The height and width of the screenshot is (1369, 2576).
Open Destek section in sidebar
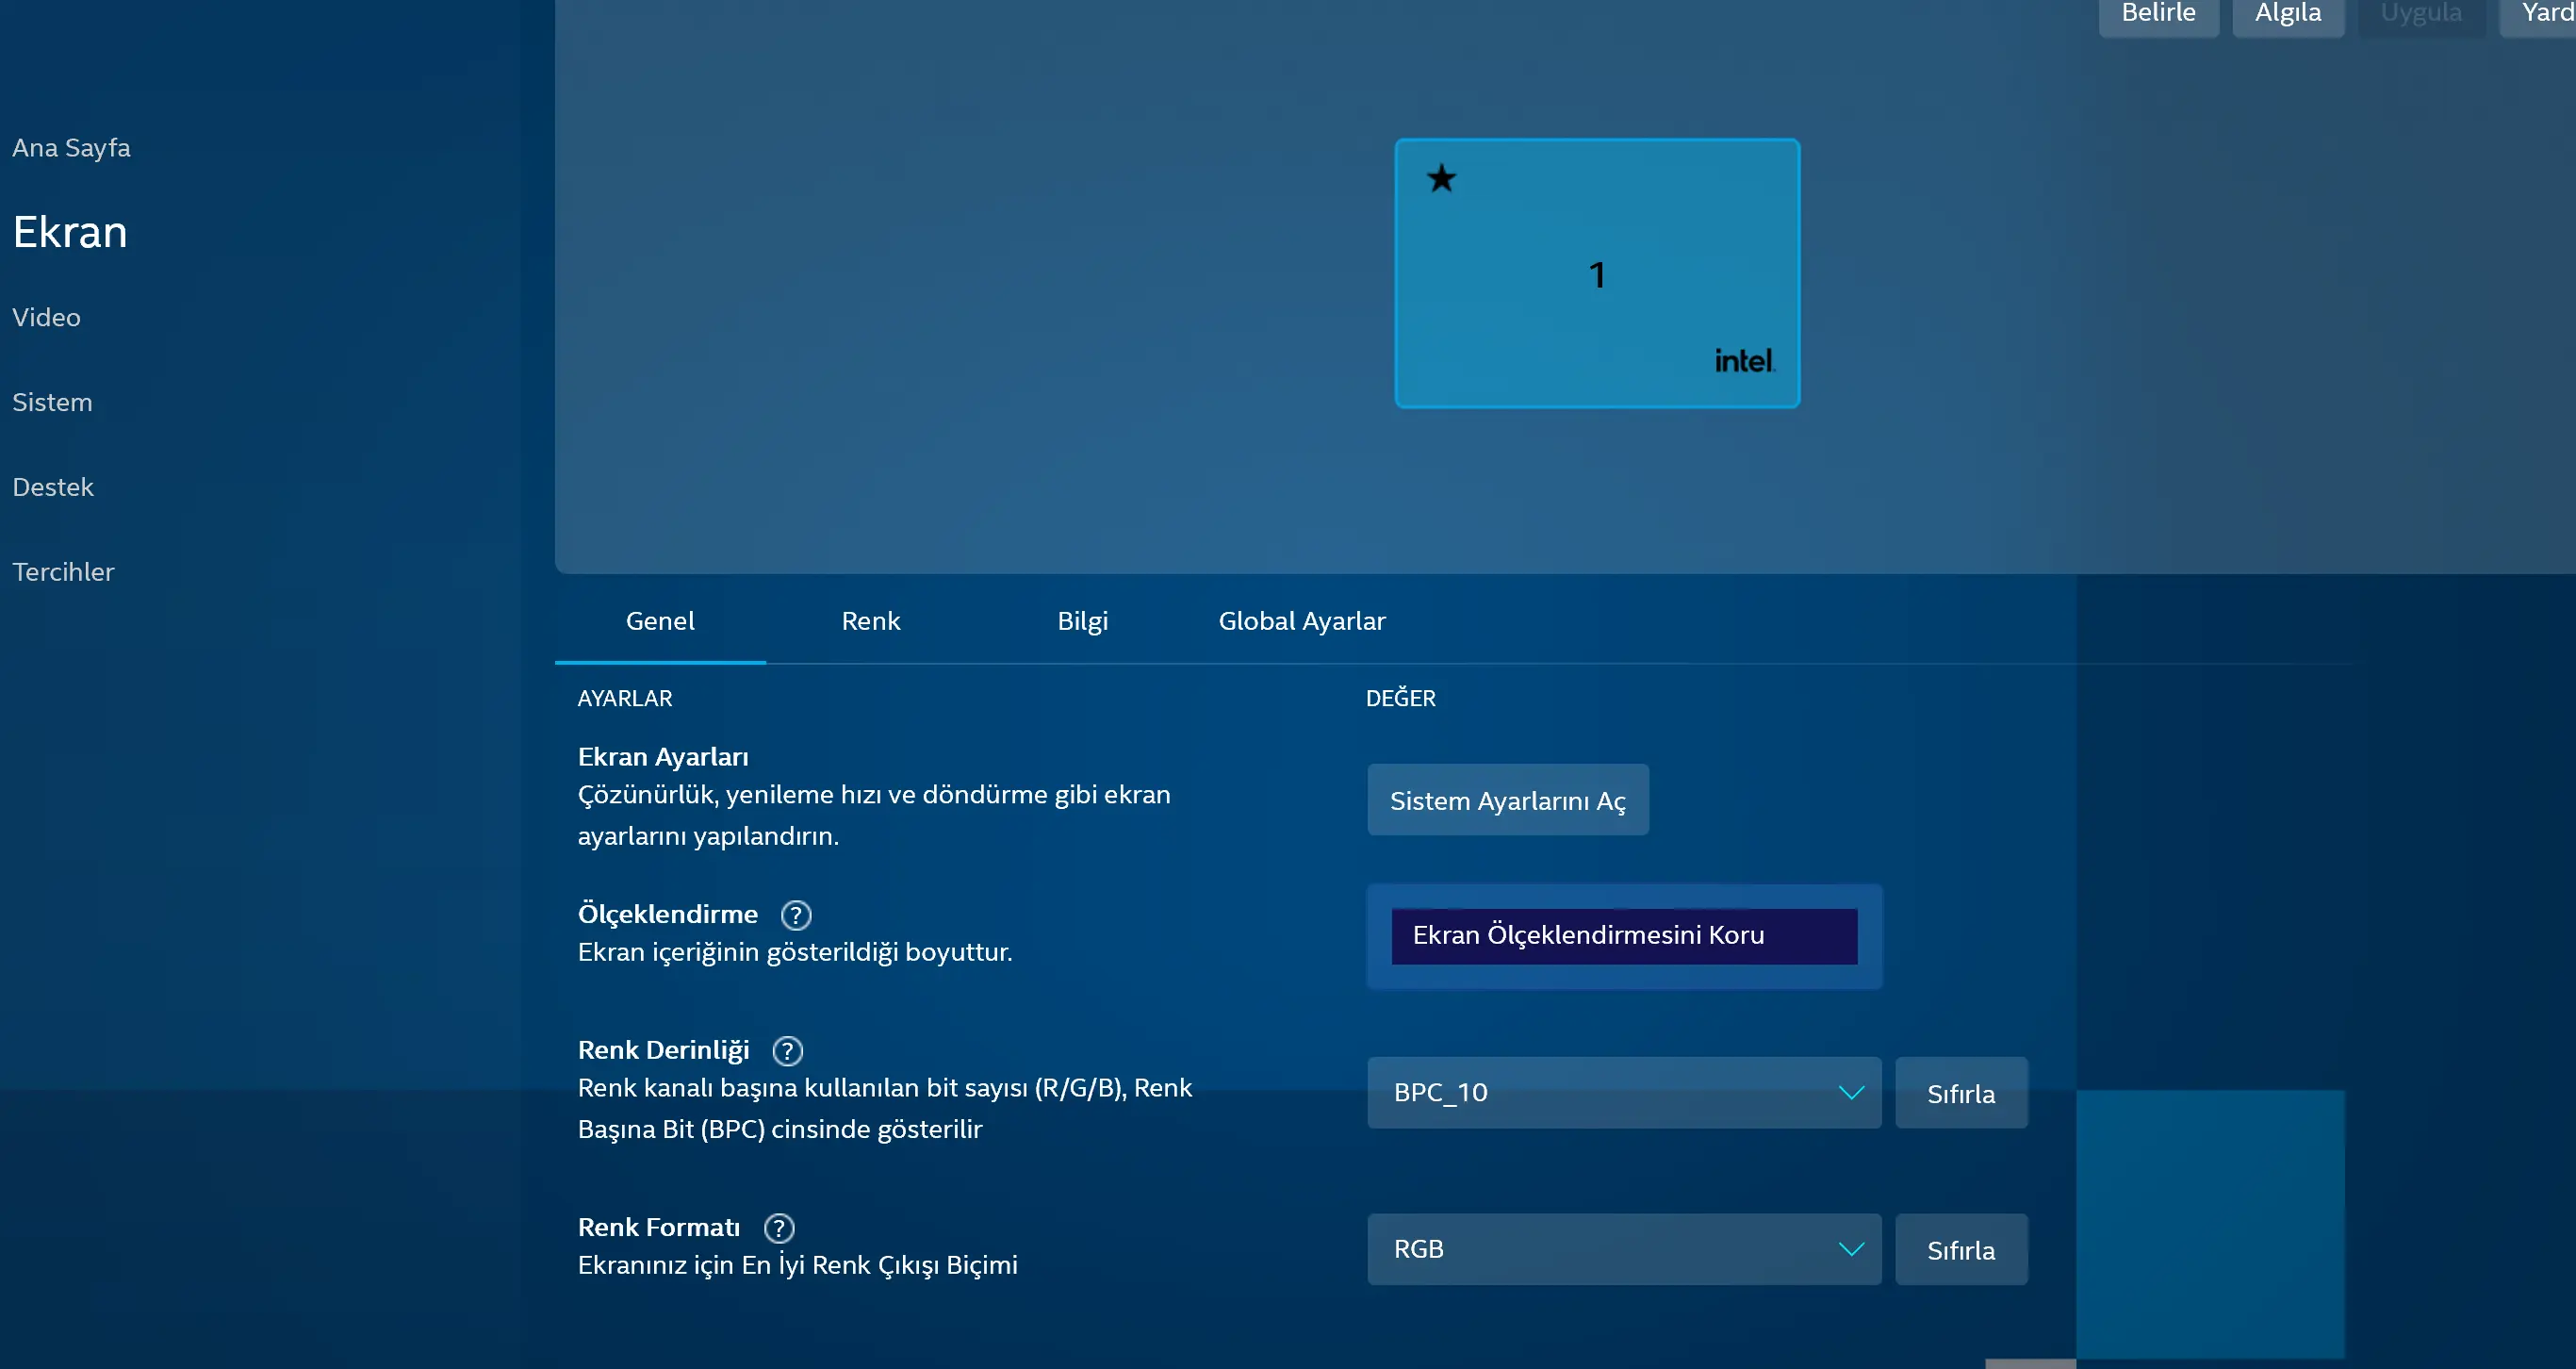(x=53, y=487)
